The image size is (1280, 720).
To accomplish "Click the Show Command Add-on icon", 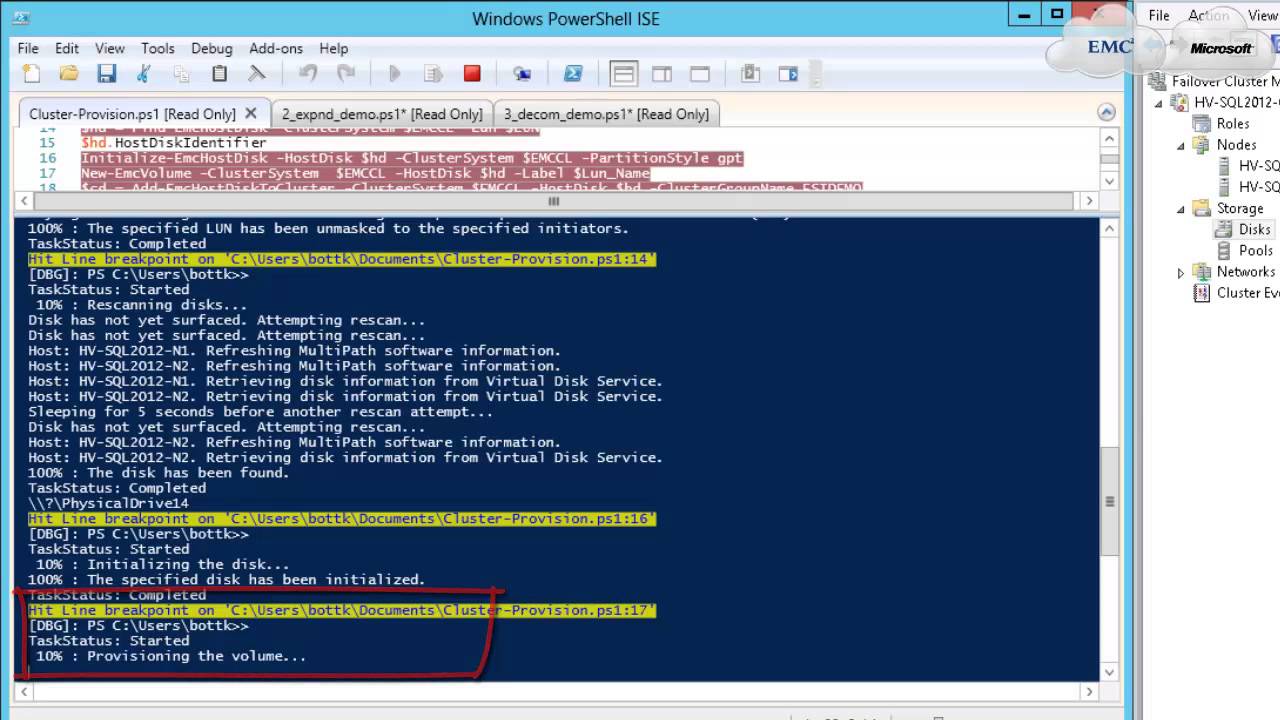I will 788,74.
